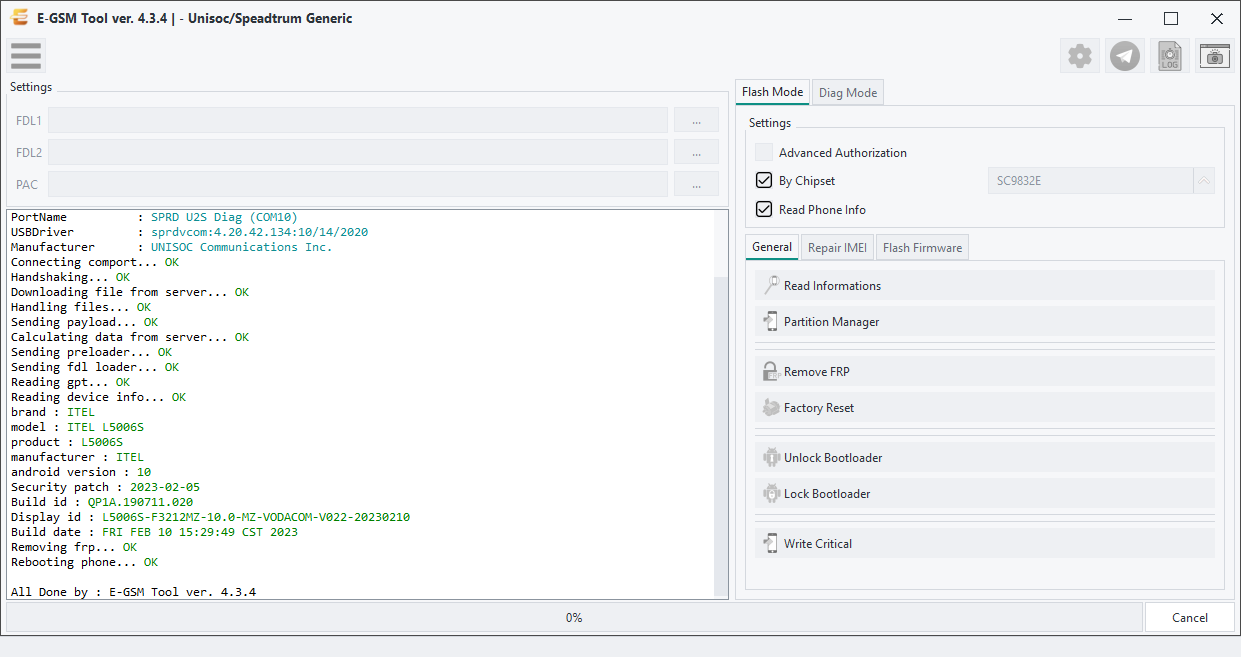Image resolution: width=1241 pixels, height=657 pixels.
Task: Click the 'Build id : QP1A.190711.020' line
Action: click(102, 502)
